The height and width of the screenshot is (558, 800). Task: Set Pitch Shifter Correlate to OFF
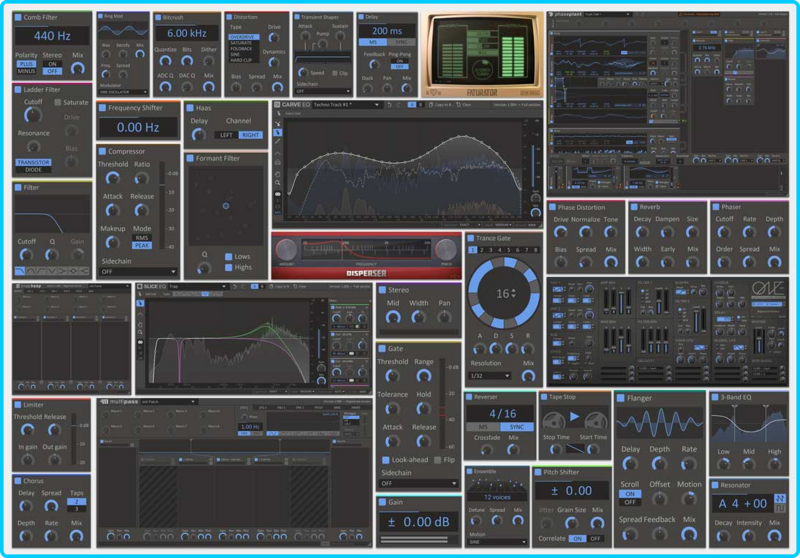coord(595,539)
